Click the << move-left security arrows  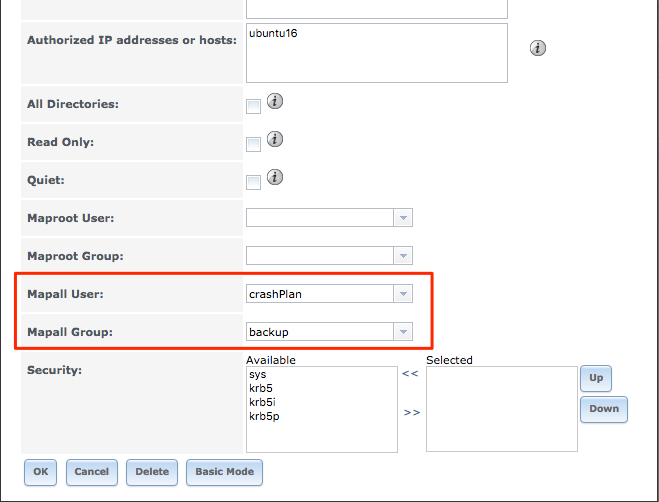pyautogui.click(x=410, y=375)
